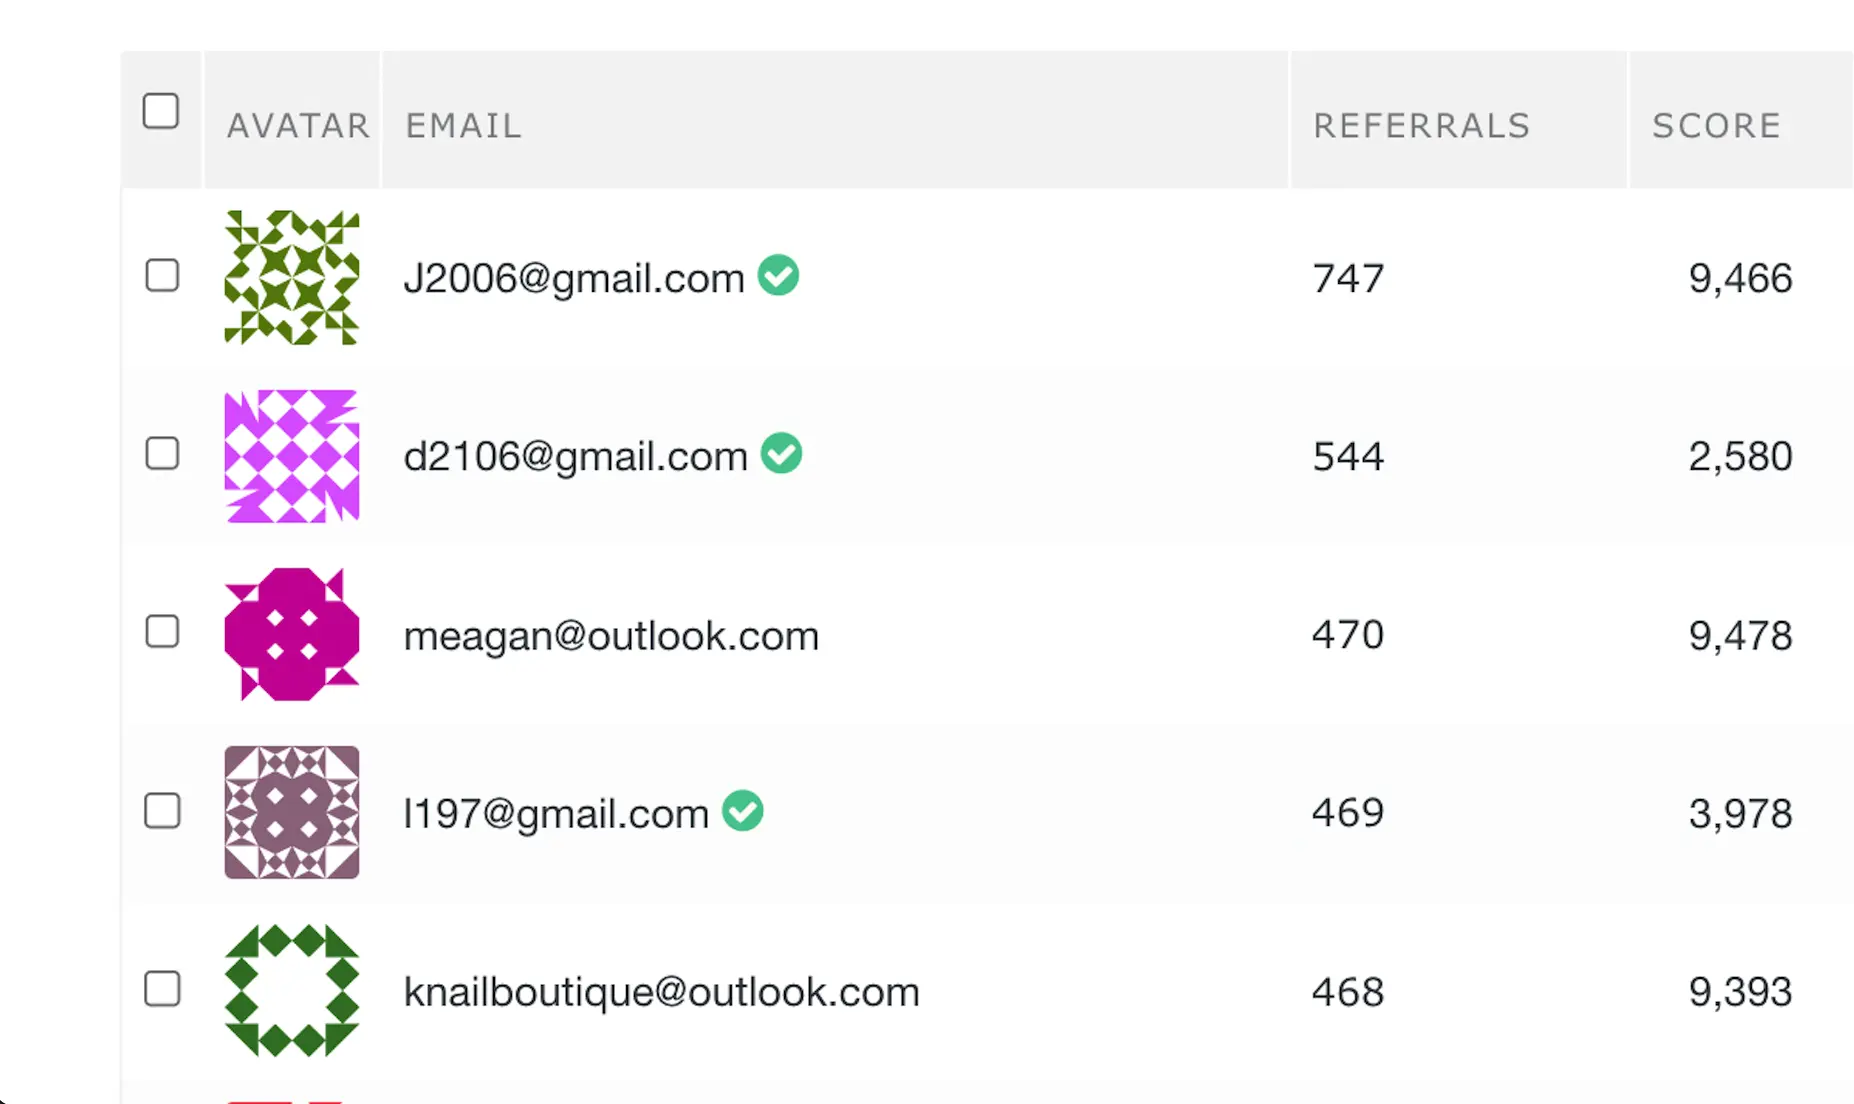The image size is (1854, 1104).
Task: Select the J2006@gmail.com row checkbox
Action: coord(162,275)
